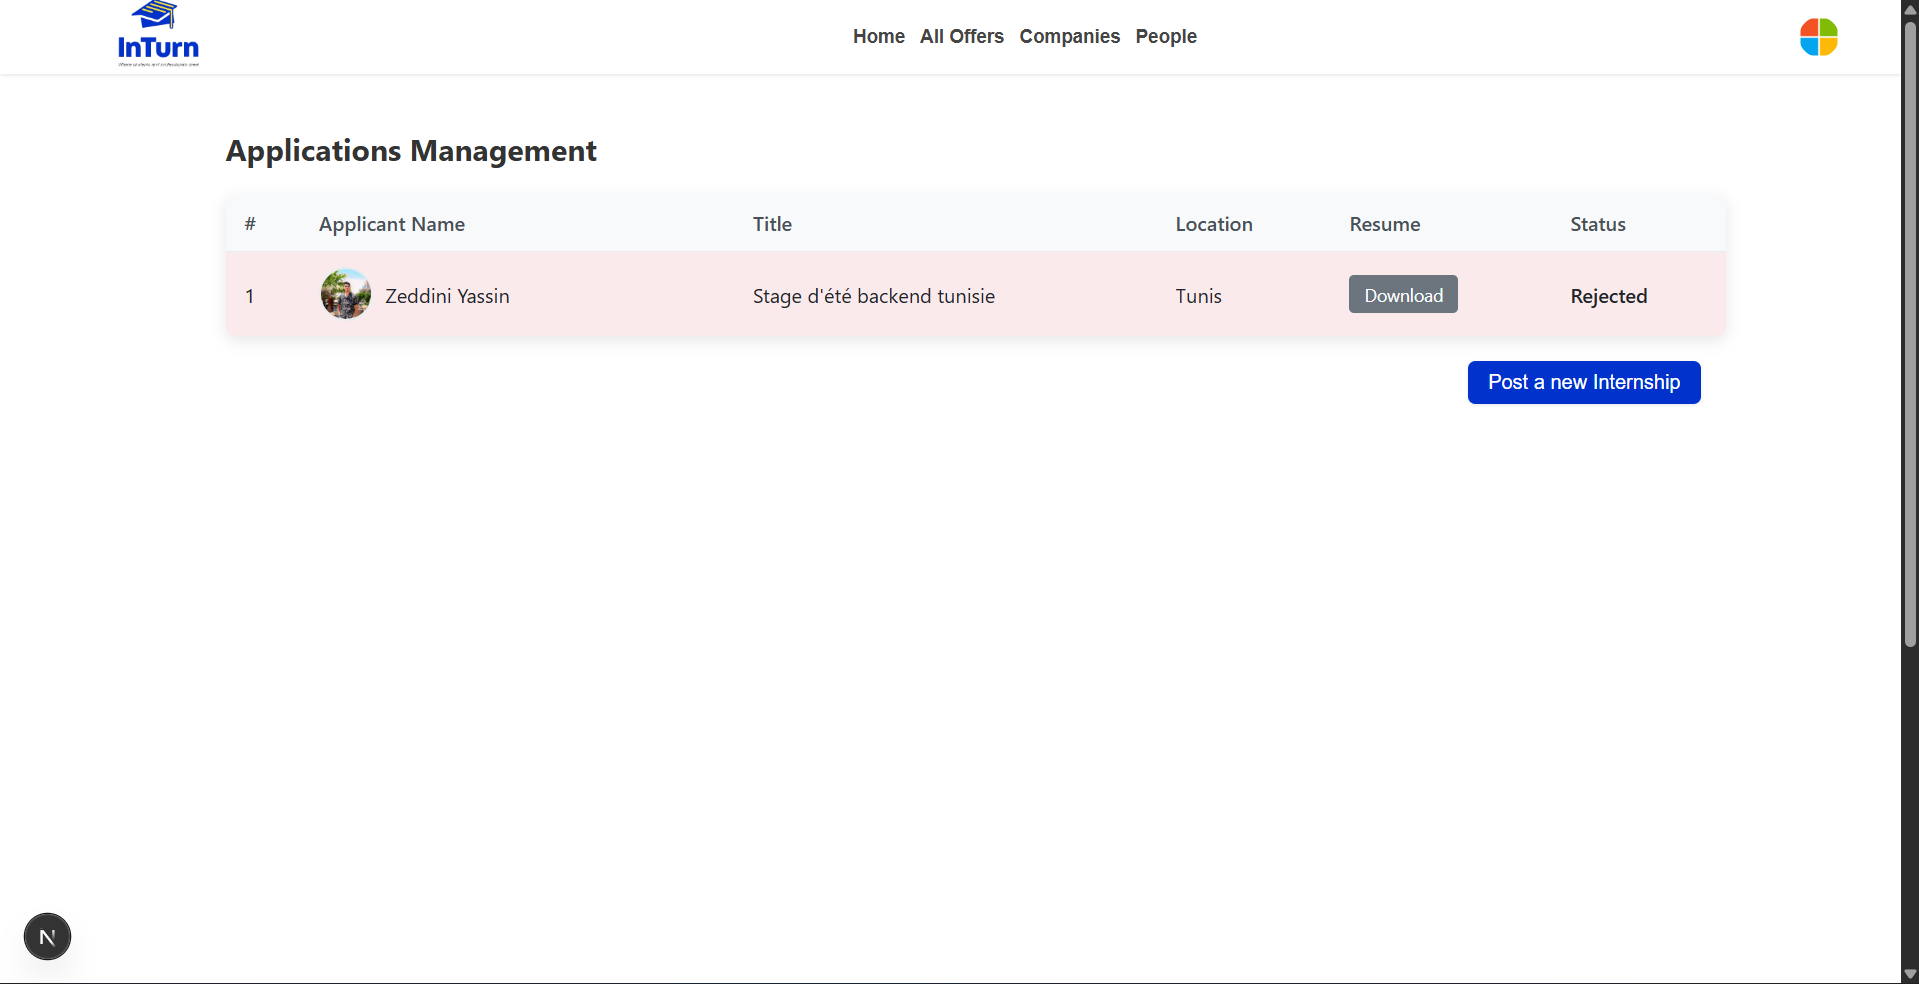Click the Applicant Name column header
This screenshot has width=1919, height=984.
[391, 225]
